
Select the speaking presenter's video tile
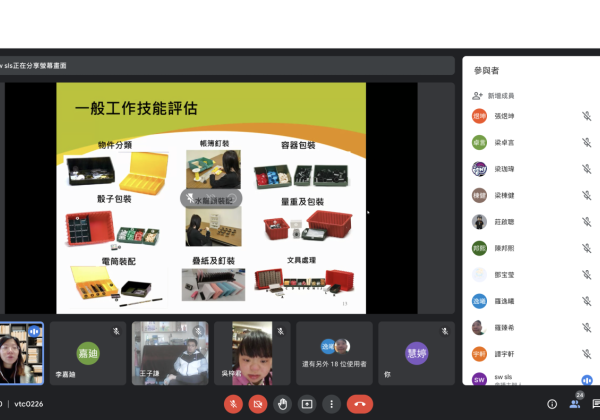[x=21, y=353]
